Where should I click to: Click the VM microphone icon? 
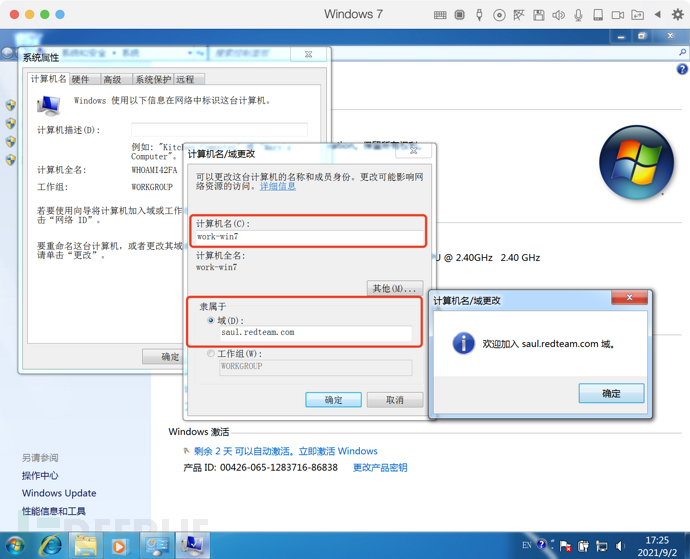578,15
